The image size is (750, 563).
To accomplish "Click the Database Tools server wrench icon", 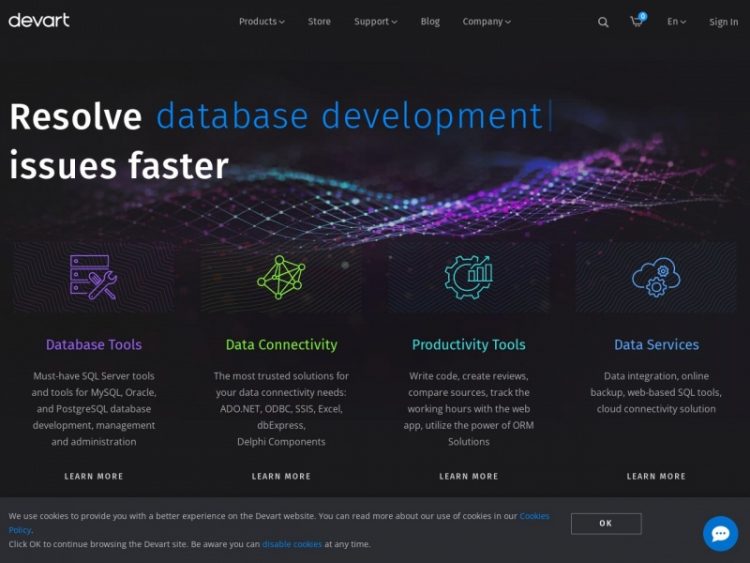I will tap(94, 277).
